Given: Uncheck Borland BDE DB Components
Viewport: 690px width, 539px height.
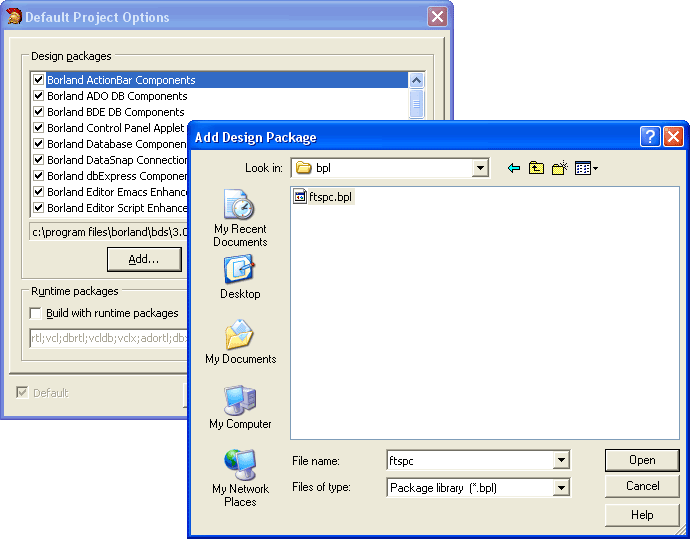Looking at the screenshot, I should click(38, 112).
